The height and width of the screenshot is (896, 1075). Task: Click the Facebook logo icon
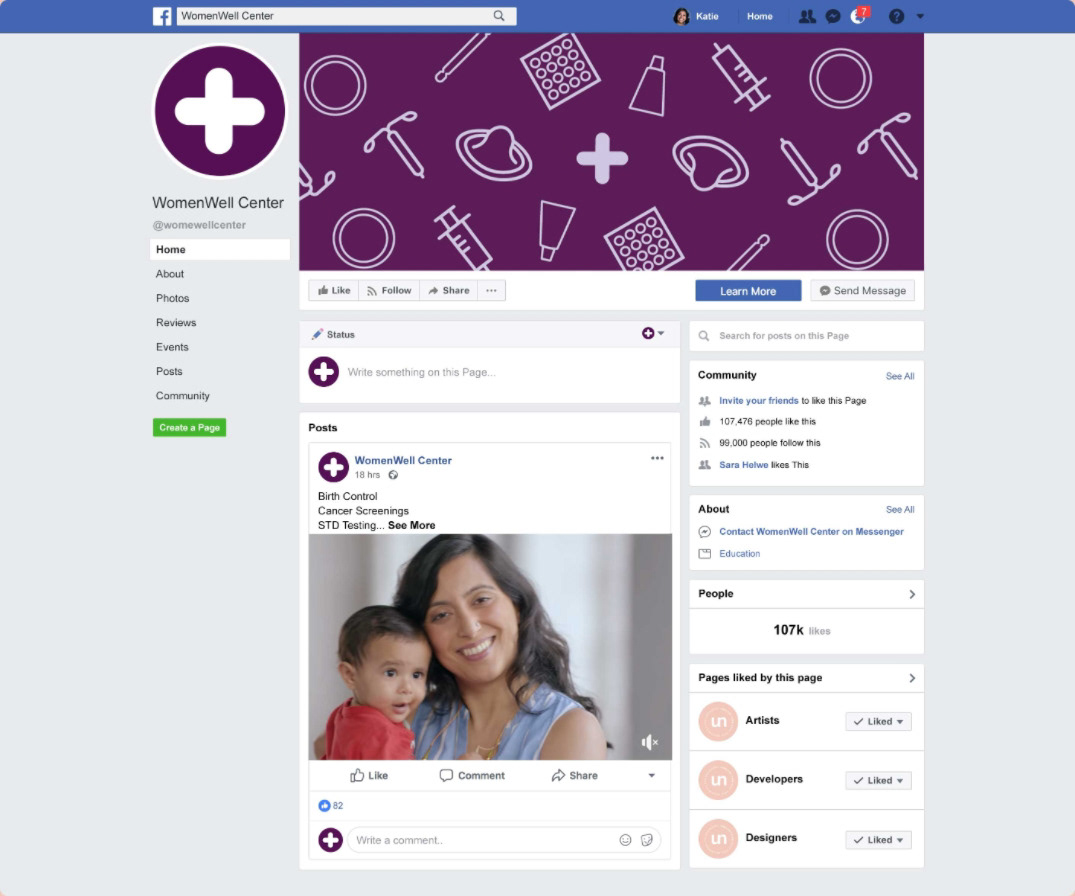coord(162,16)
